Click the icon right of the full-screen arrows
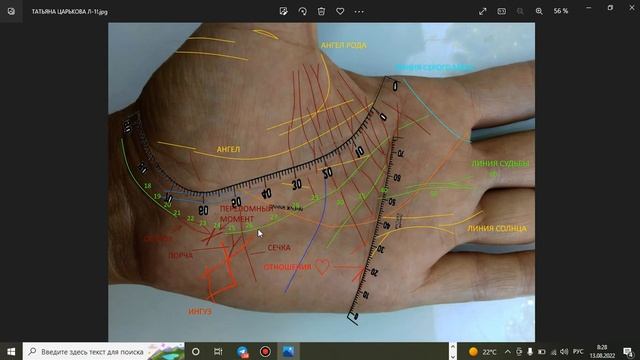The height and width of the screenshot is (360, 640). click(x=502, y=11)
